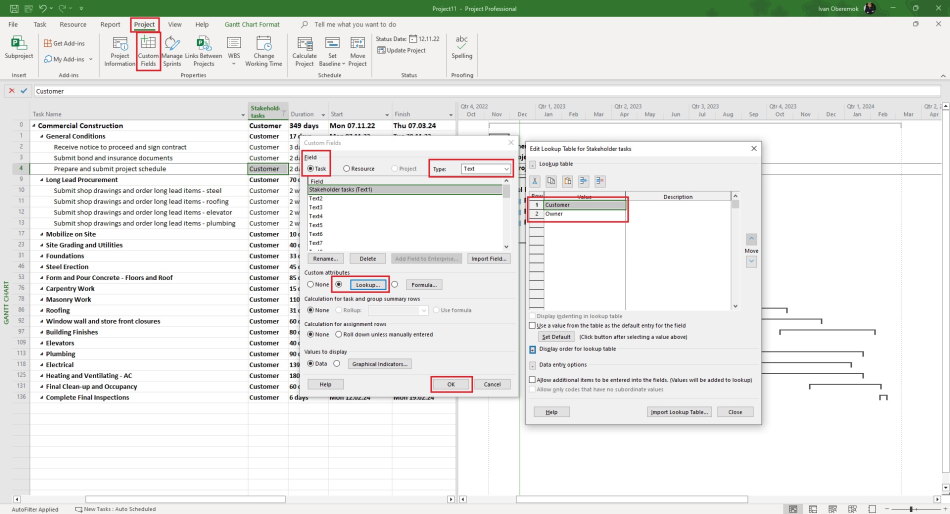Select the Graphical Indicators radio button
The height and width of the screenshot is (514, 950).
[x=337, y=364]
